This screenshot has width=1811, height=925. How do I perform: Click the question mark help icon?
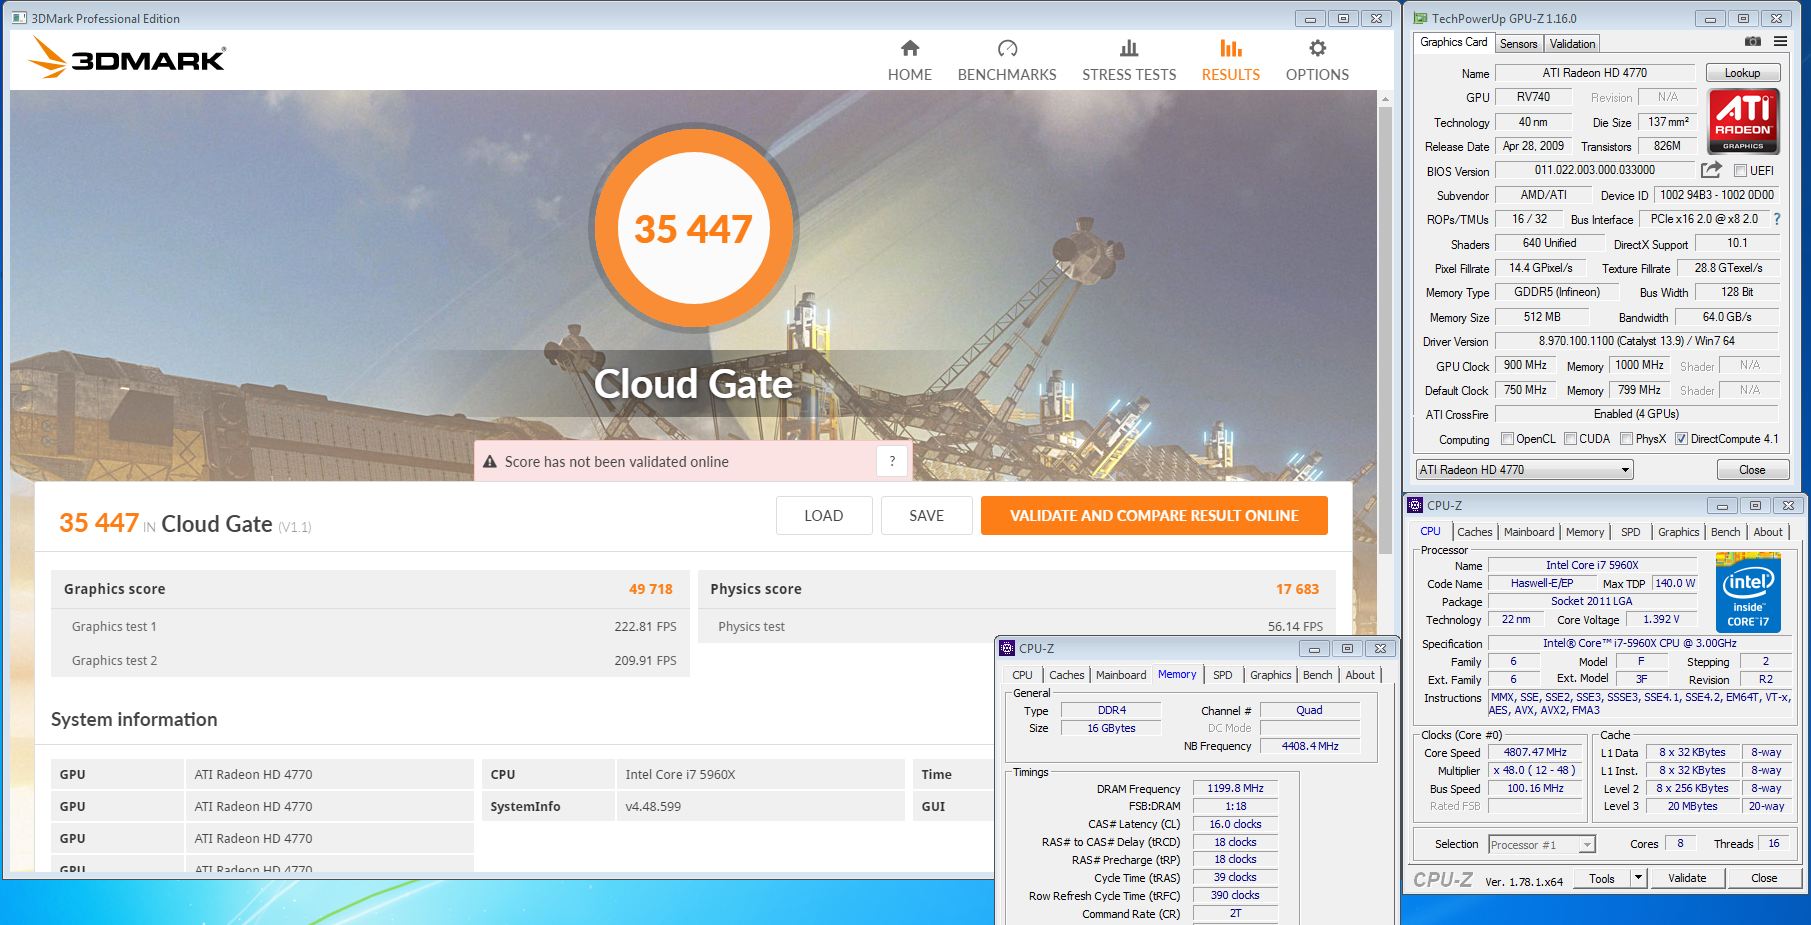tap(892, 461)
